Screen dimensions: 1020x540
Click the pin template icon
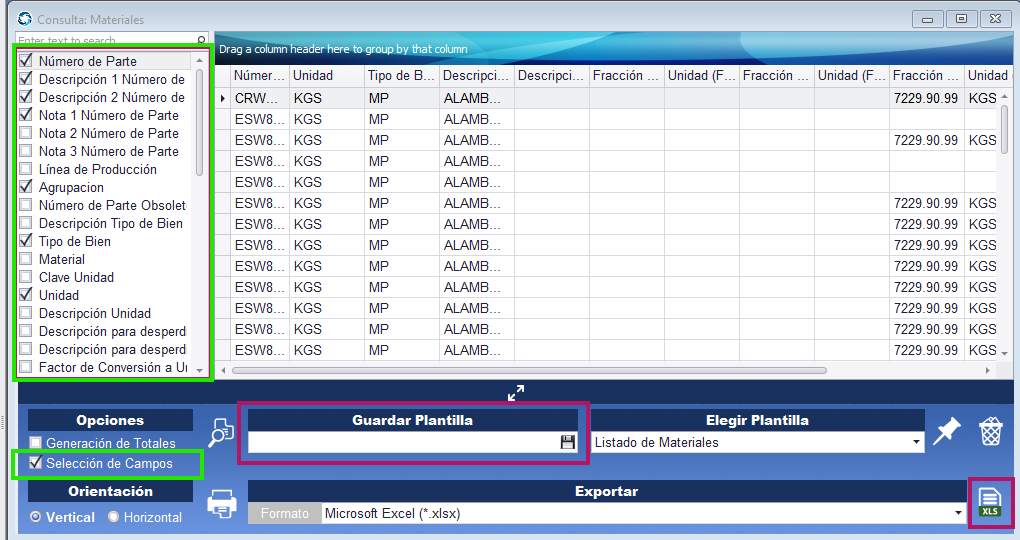(946, 432)
